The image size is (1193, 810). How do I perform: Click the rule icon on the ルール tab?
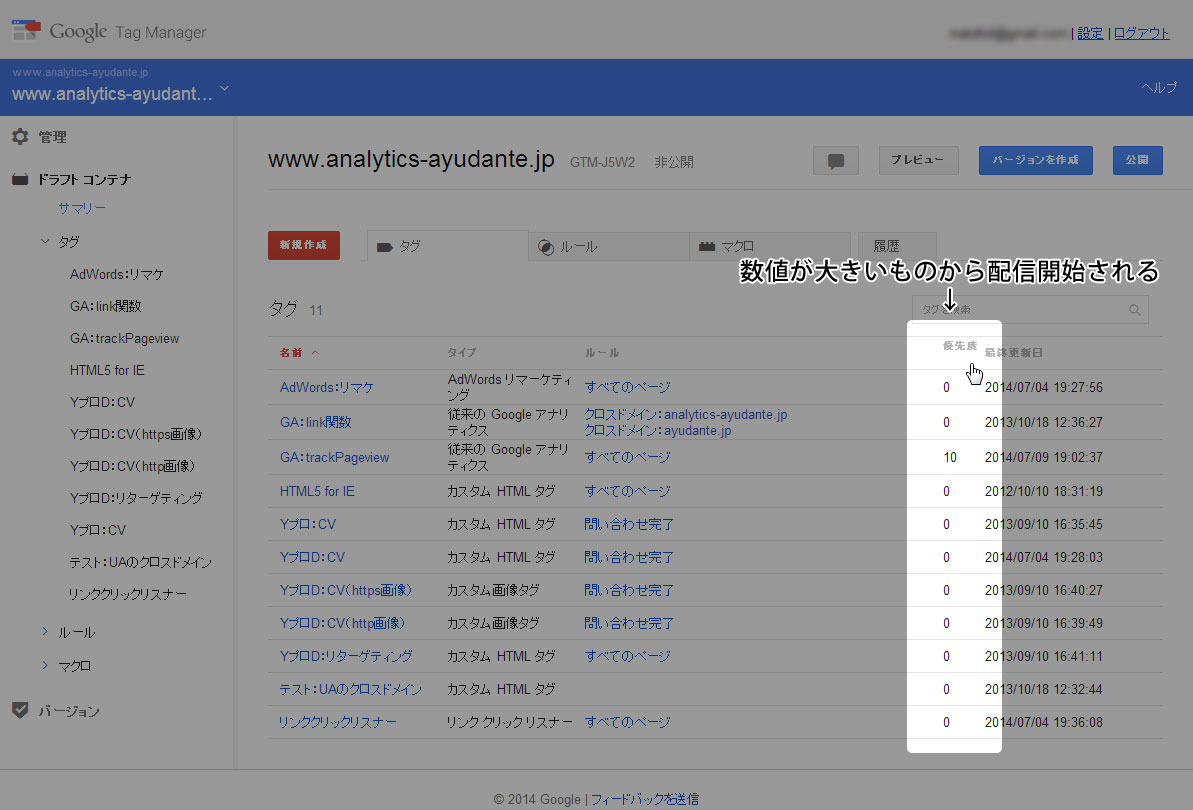546,246
